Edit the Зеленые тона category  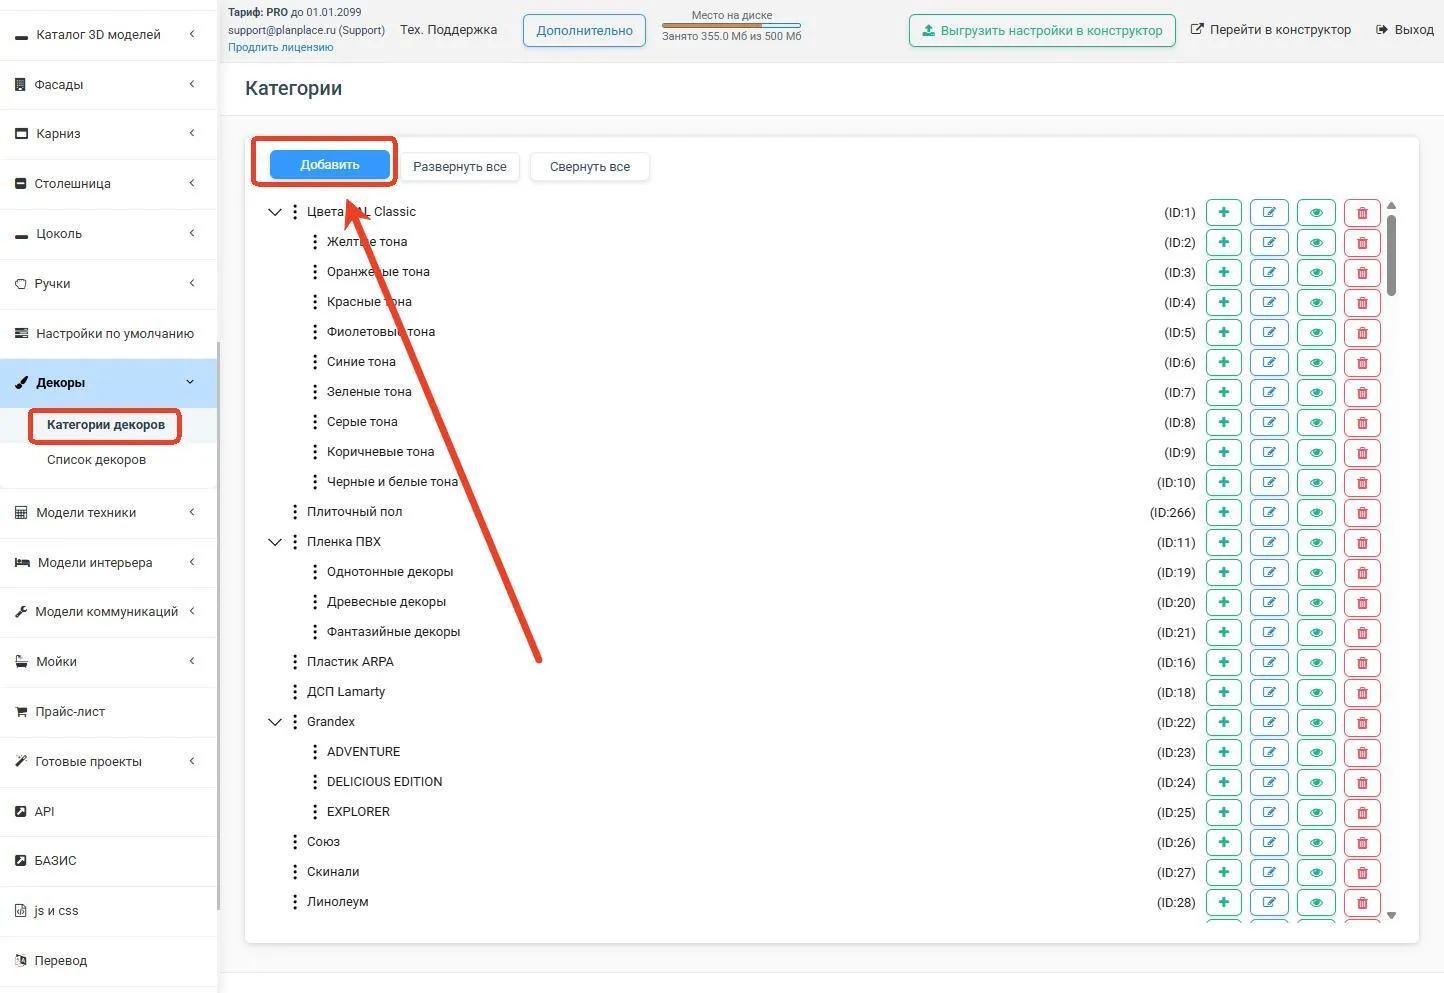tap(1269, 392)
